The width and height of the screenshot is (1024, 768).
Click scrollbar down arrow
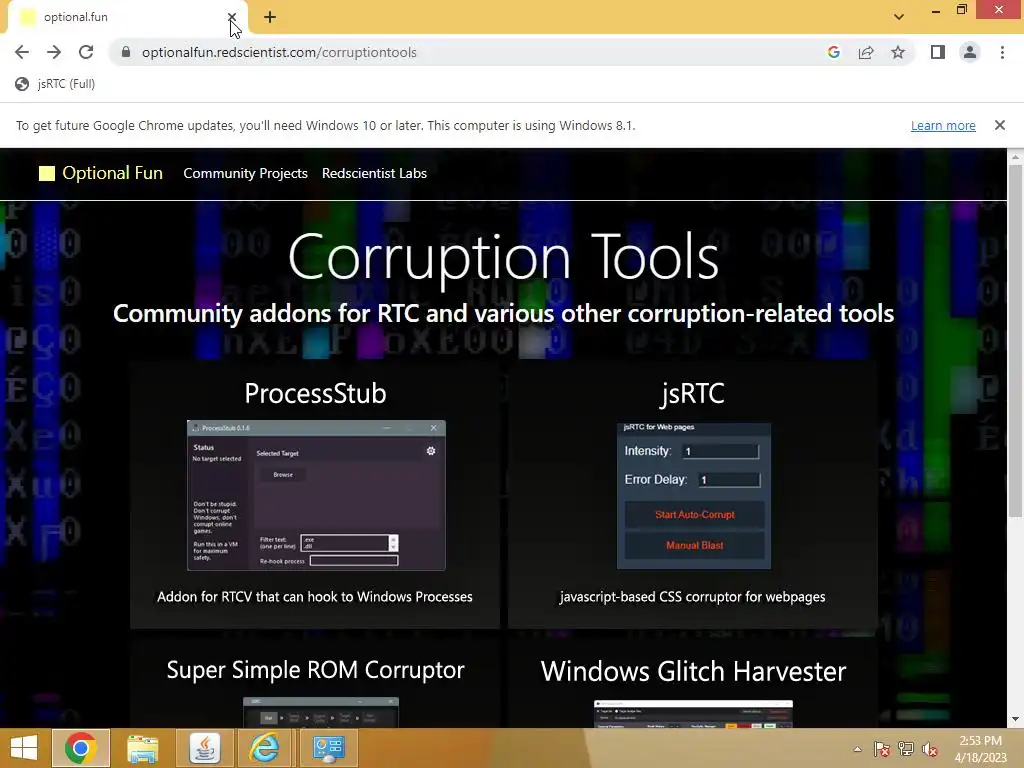(x=1016, y=719)
